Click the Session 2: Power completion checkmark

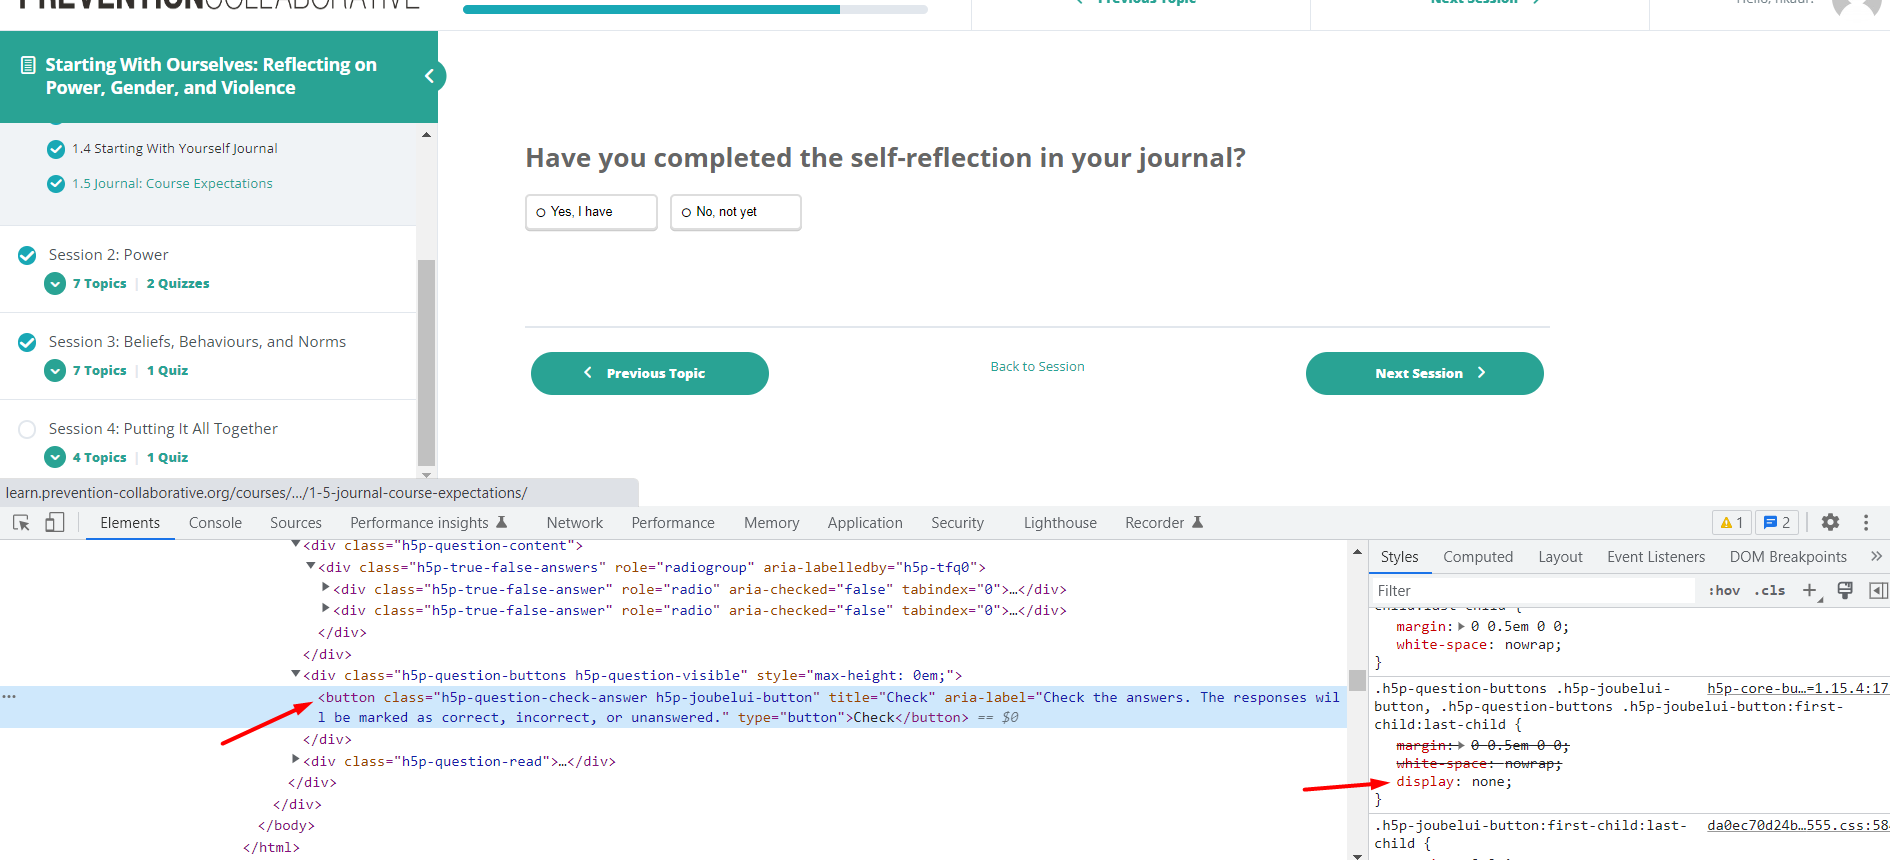[x=27, y=255]
